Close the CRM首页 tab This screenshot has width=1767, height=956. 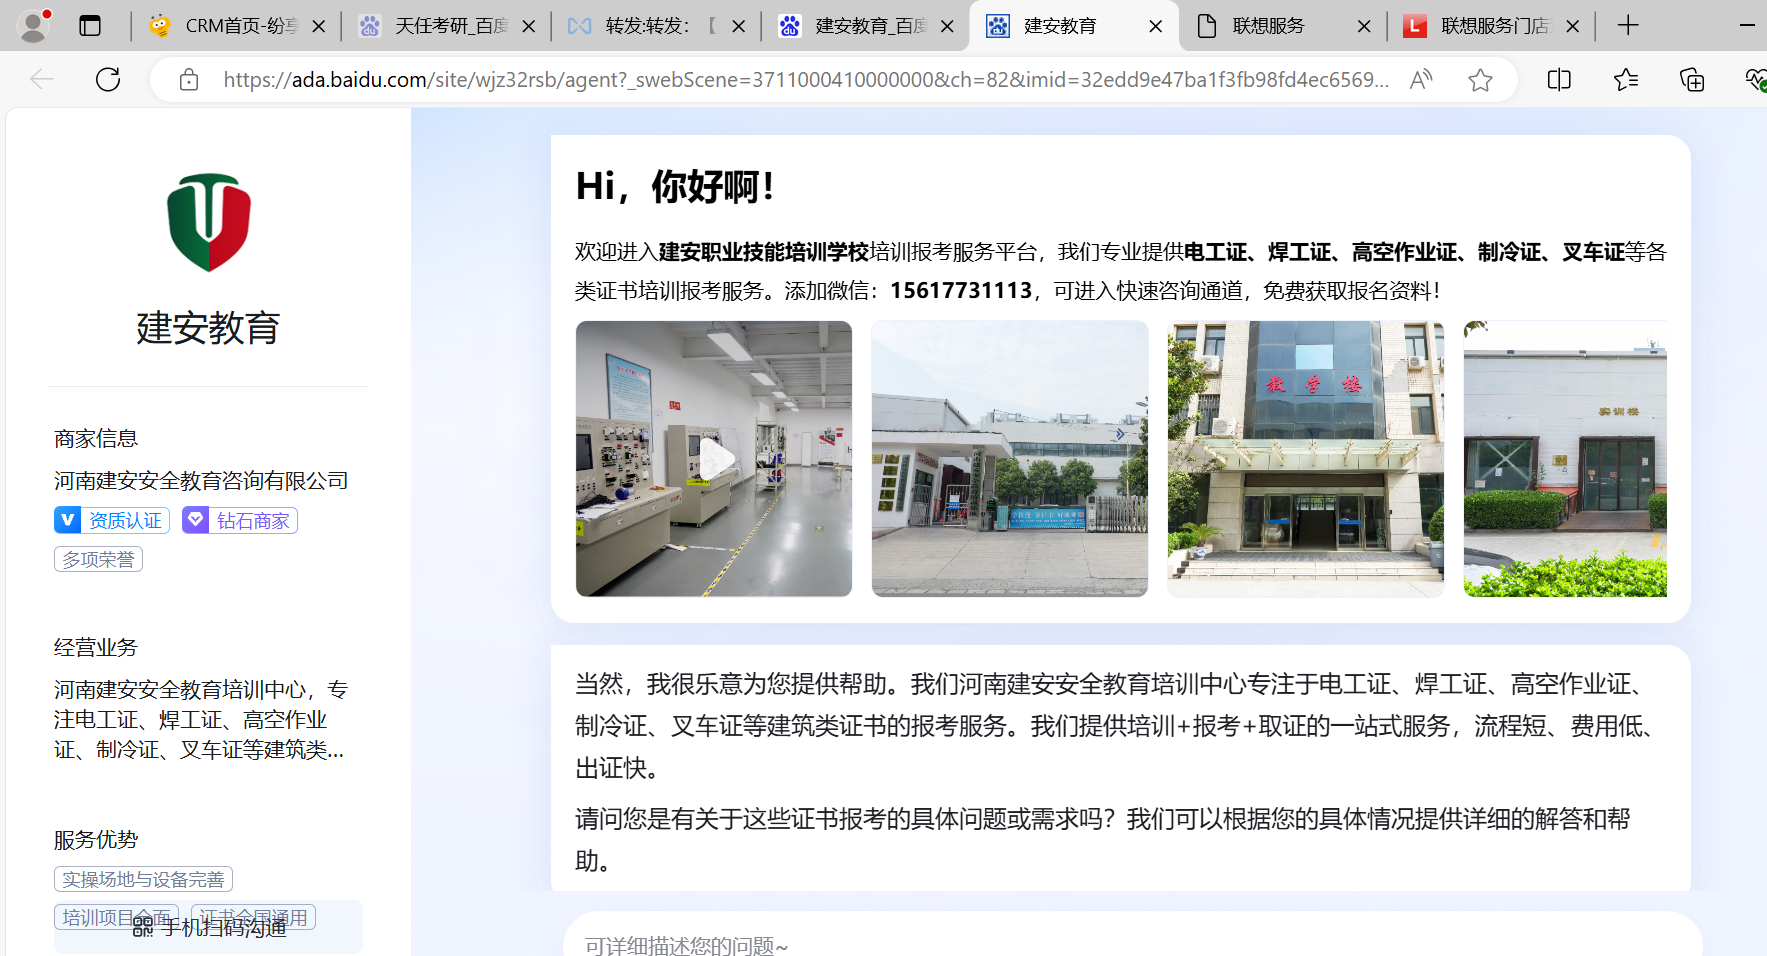319,27
